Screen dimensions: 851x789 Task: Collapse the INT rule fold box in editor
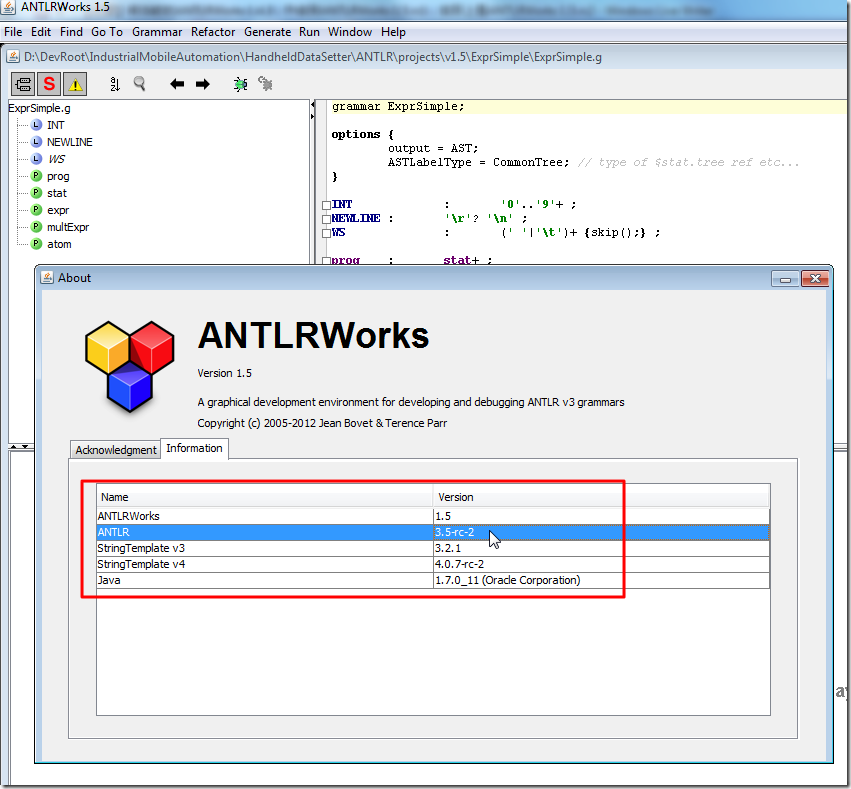coord(326,205)
